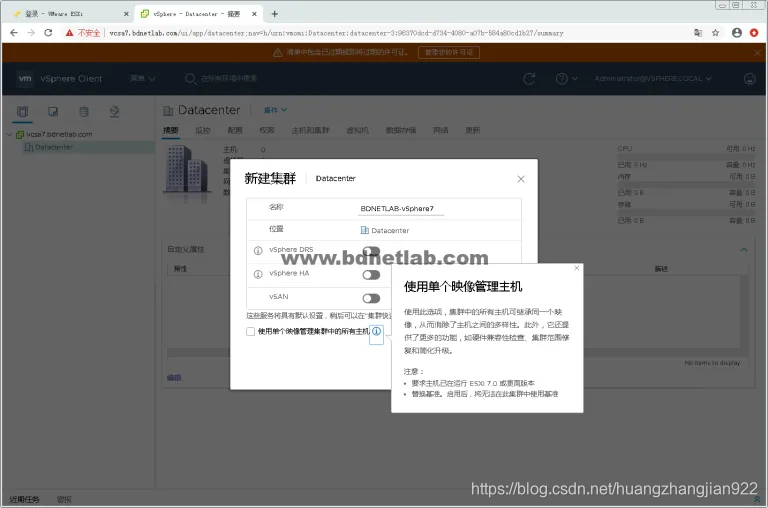768x508 pixels.
Task: Open Networking inventory view icon
Action: tap(114, 111)
